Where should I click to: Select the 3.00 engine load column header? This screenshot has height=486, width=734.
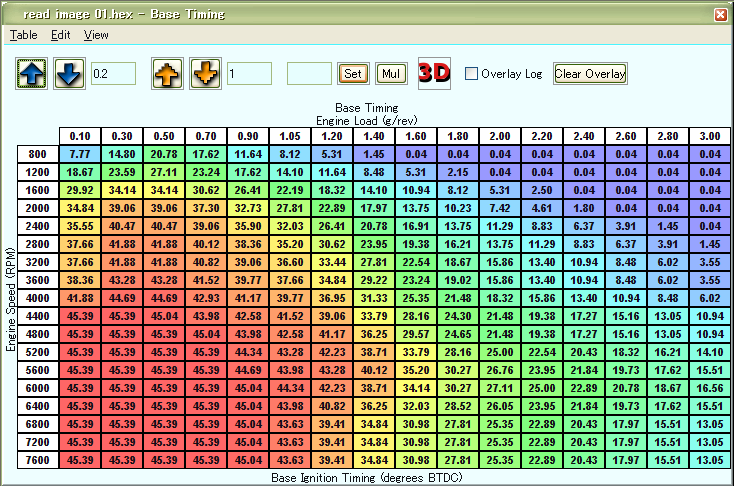[x=711, y=136]
